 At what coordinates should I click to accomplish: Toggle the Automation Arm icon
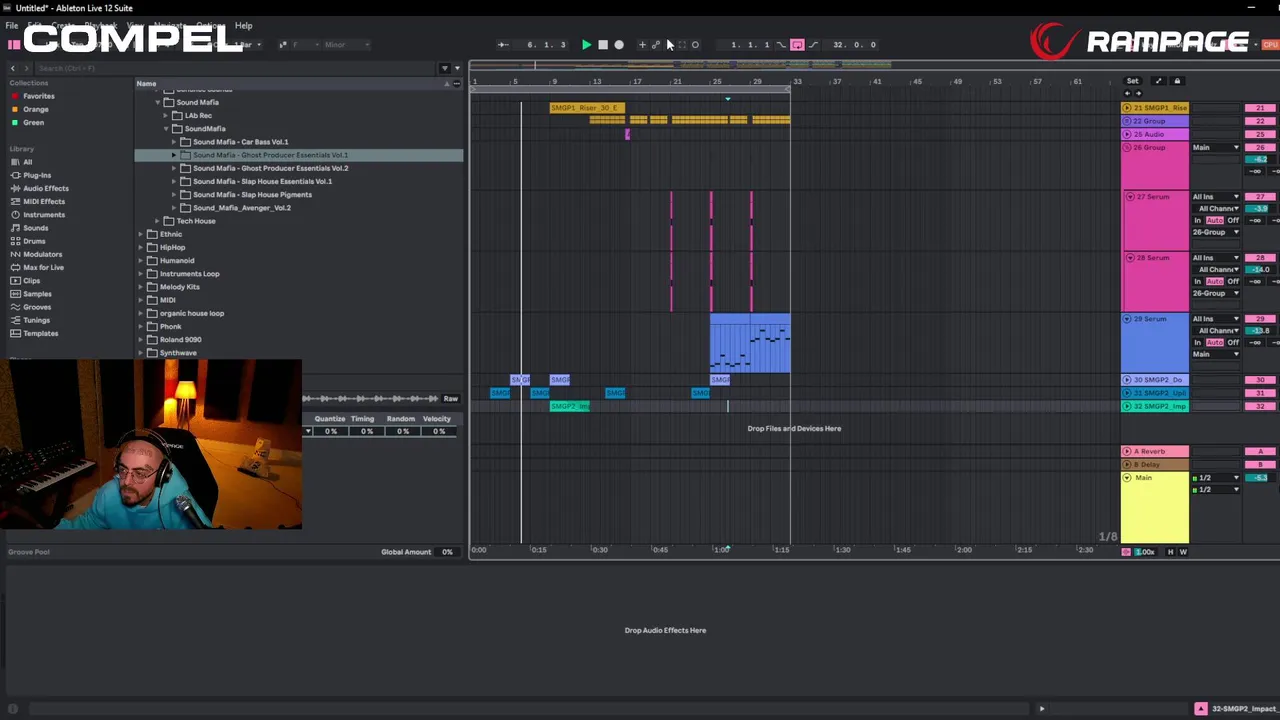[656, 45]
